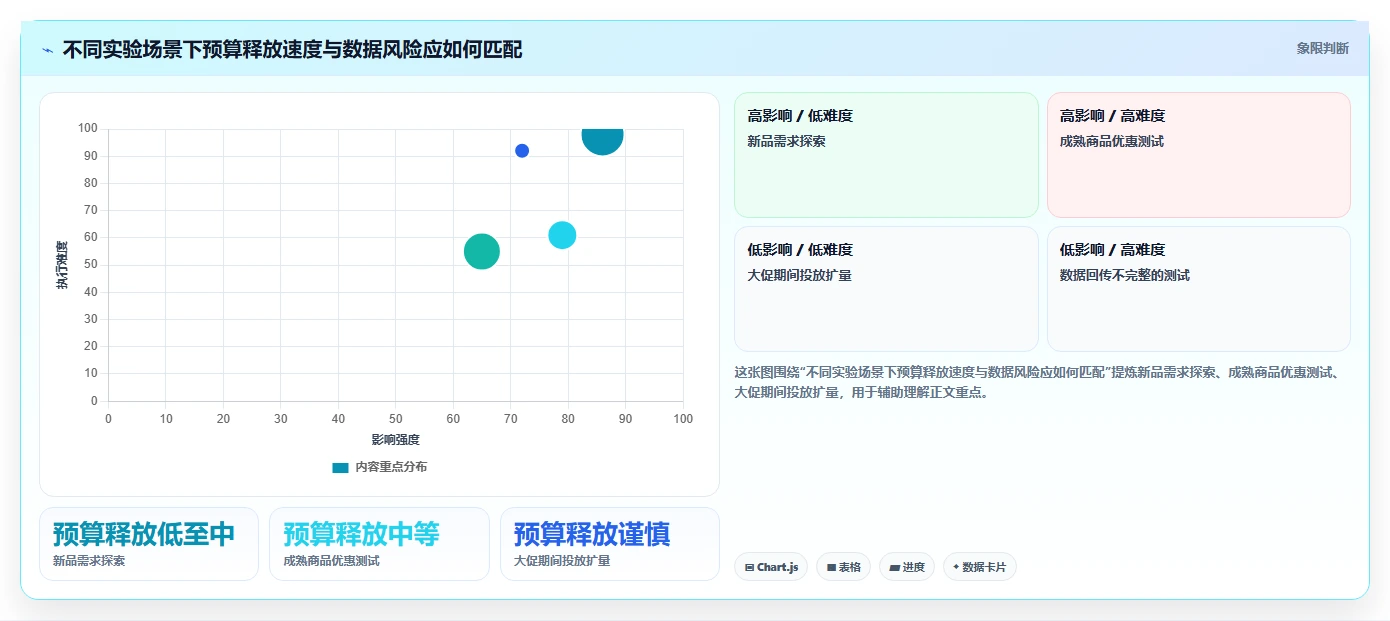The width and height of the screenshot is (1390, 621).
Task: Click 大促期间投放扩量 text in quadrant card
Action: tap(799, 275)
